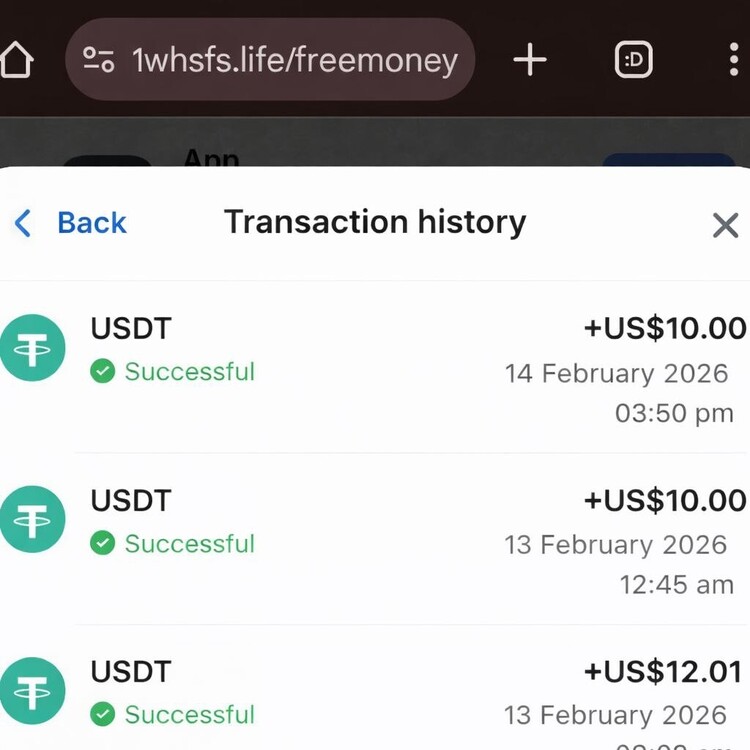Viewport: 750px width, 750px height.
Task: Select the +US$10.00 amount dated 14 February
Action: [664, 328]
